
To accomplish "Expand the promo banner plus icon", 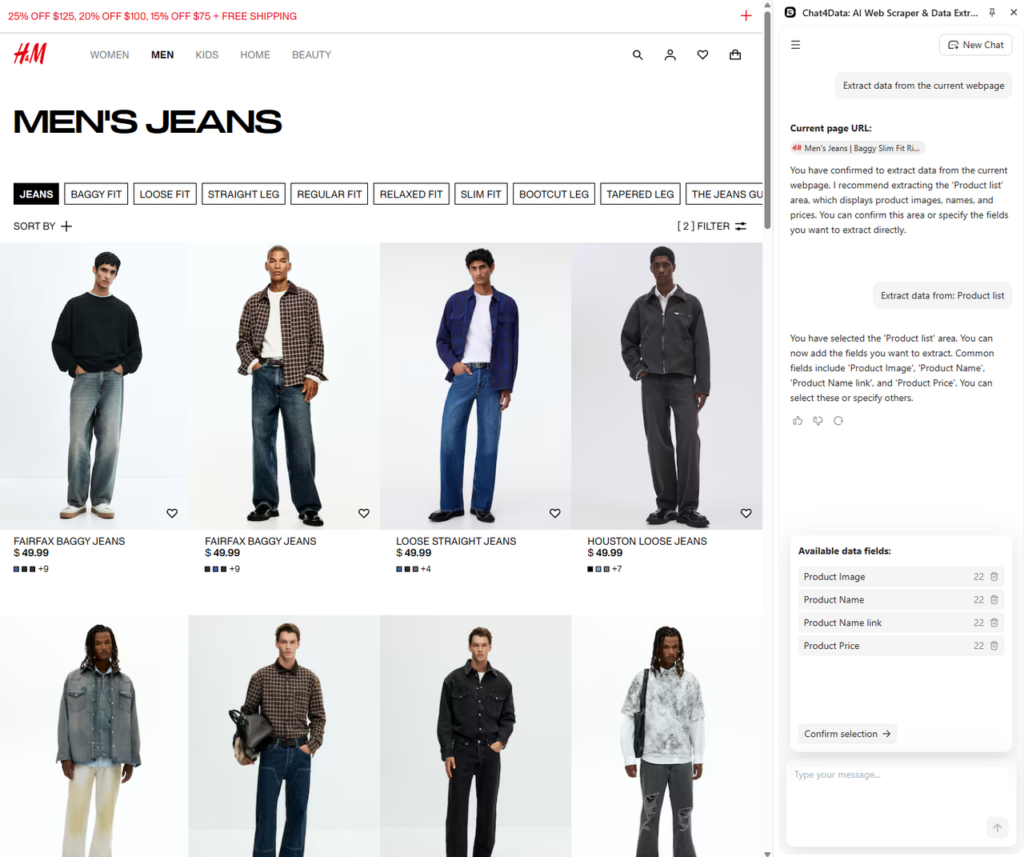I will click(746, 16).
